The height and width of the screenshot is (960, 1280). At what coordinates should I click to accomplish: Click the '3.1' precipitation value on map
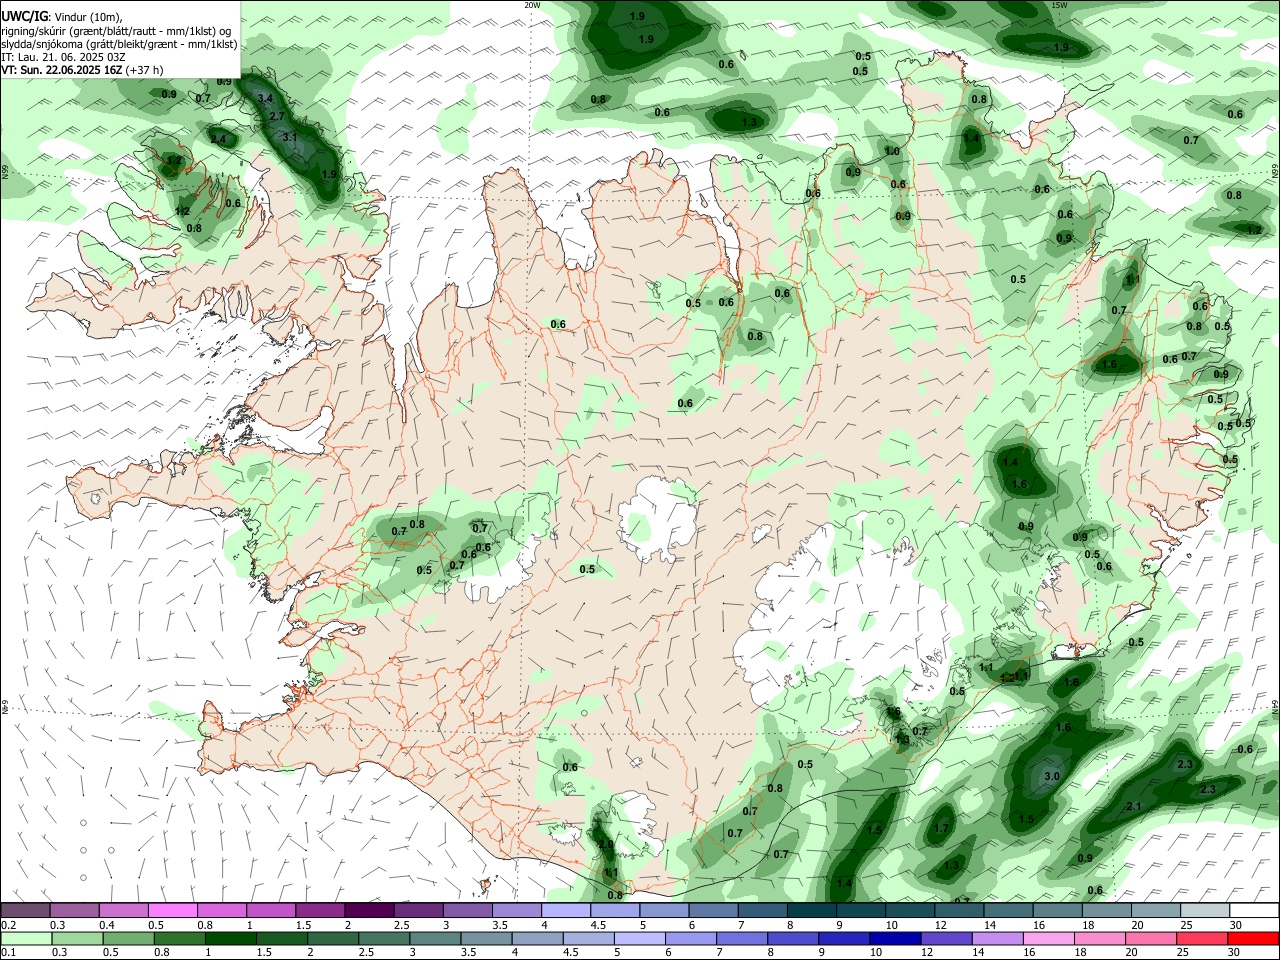tap(290, 137)
